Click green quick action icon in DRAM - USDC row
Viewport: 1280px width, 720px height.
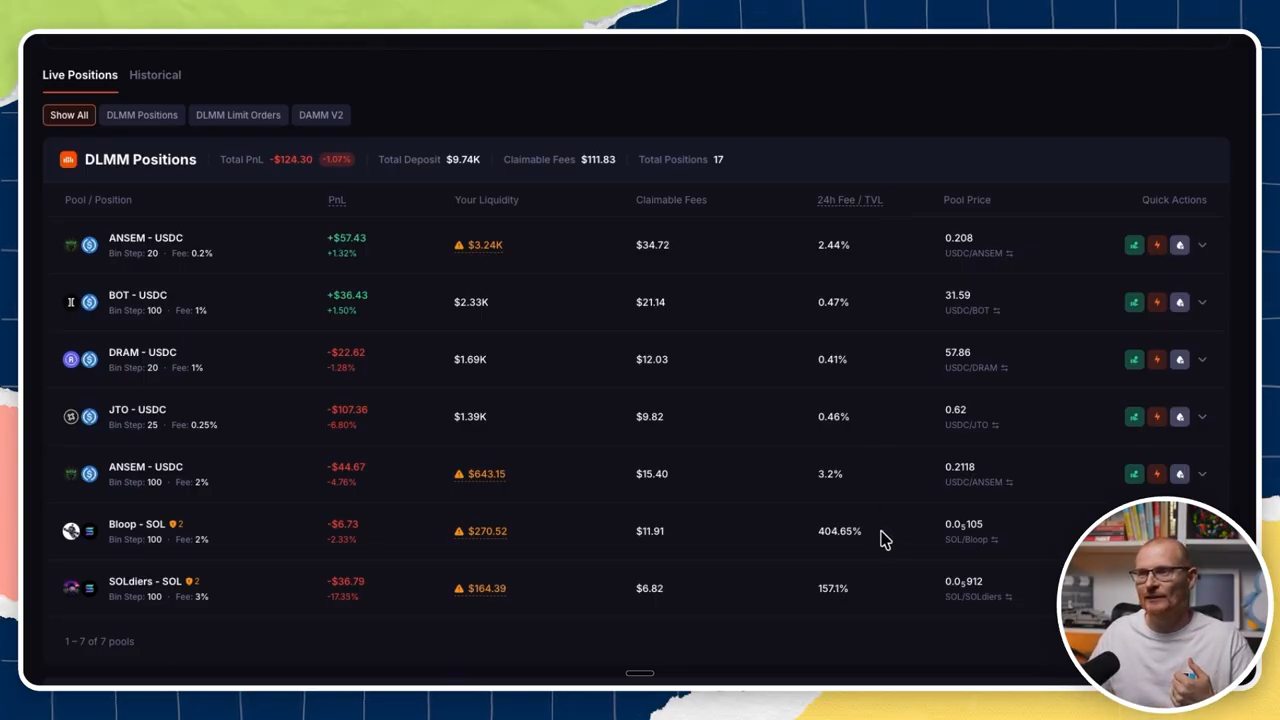tap(1134, 359)
